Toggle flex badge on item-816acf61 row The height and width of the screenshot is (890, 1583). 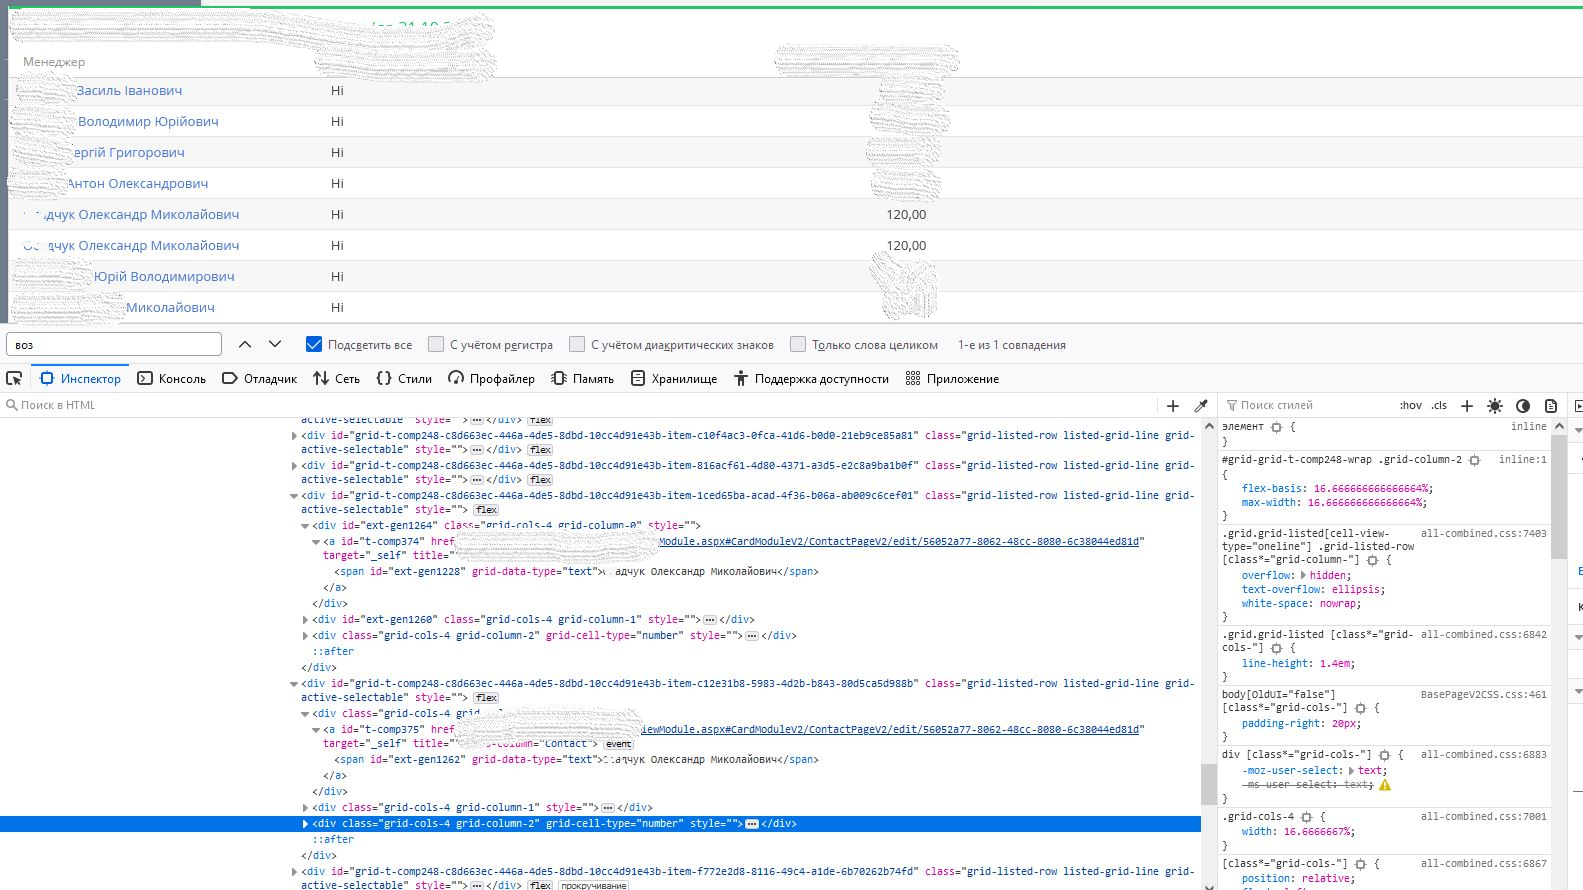pyautogui.click(x=540, y=480)
